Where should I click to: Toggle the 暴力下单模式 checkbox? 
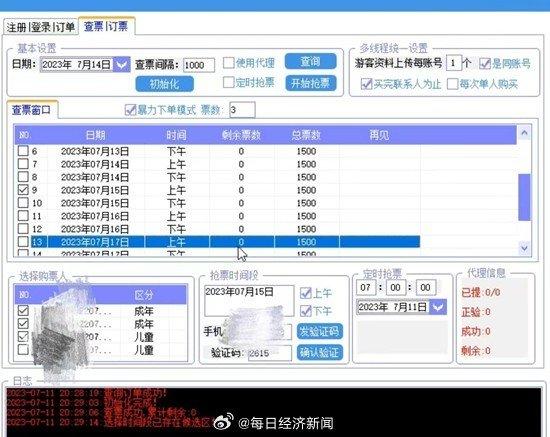pyautogui.click(x=130, y=110)
